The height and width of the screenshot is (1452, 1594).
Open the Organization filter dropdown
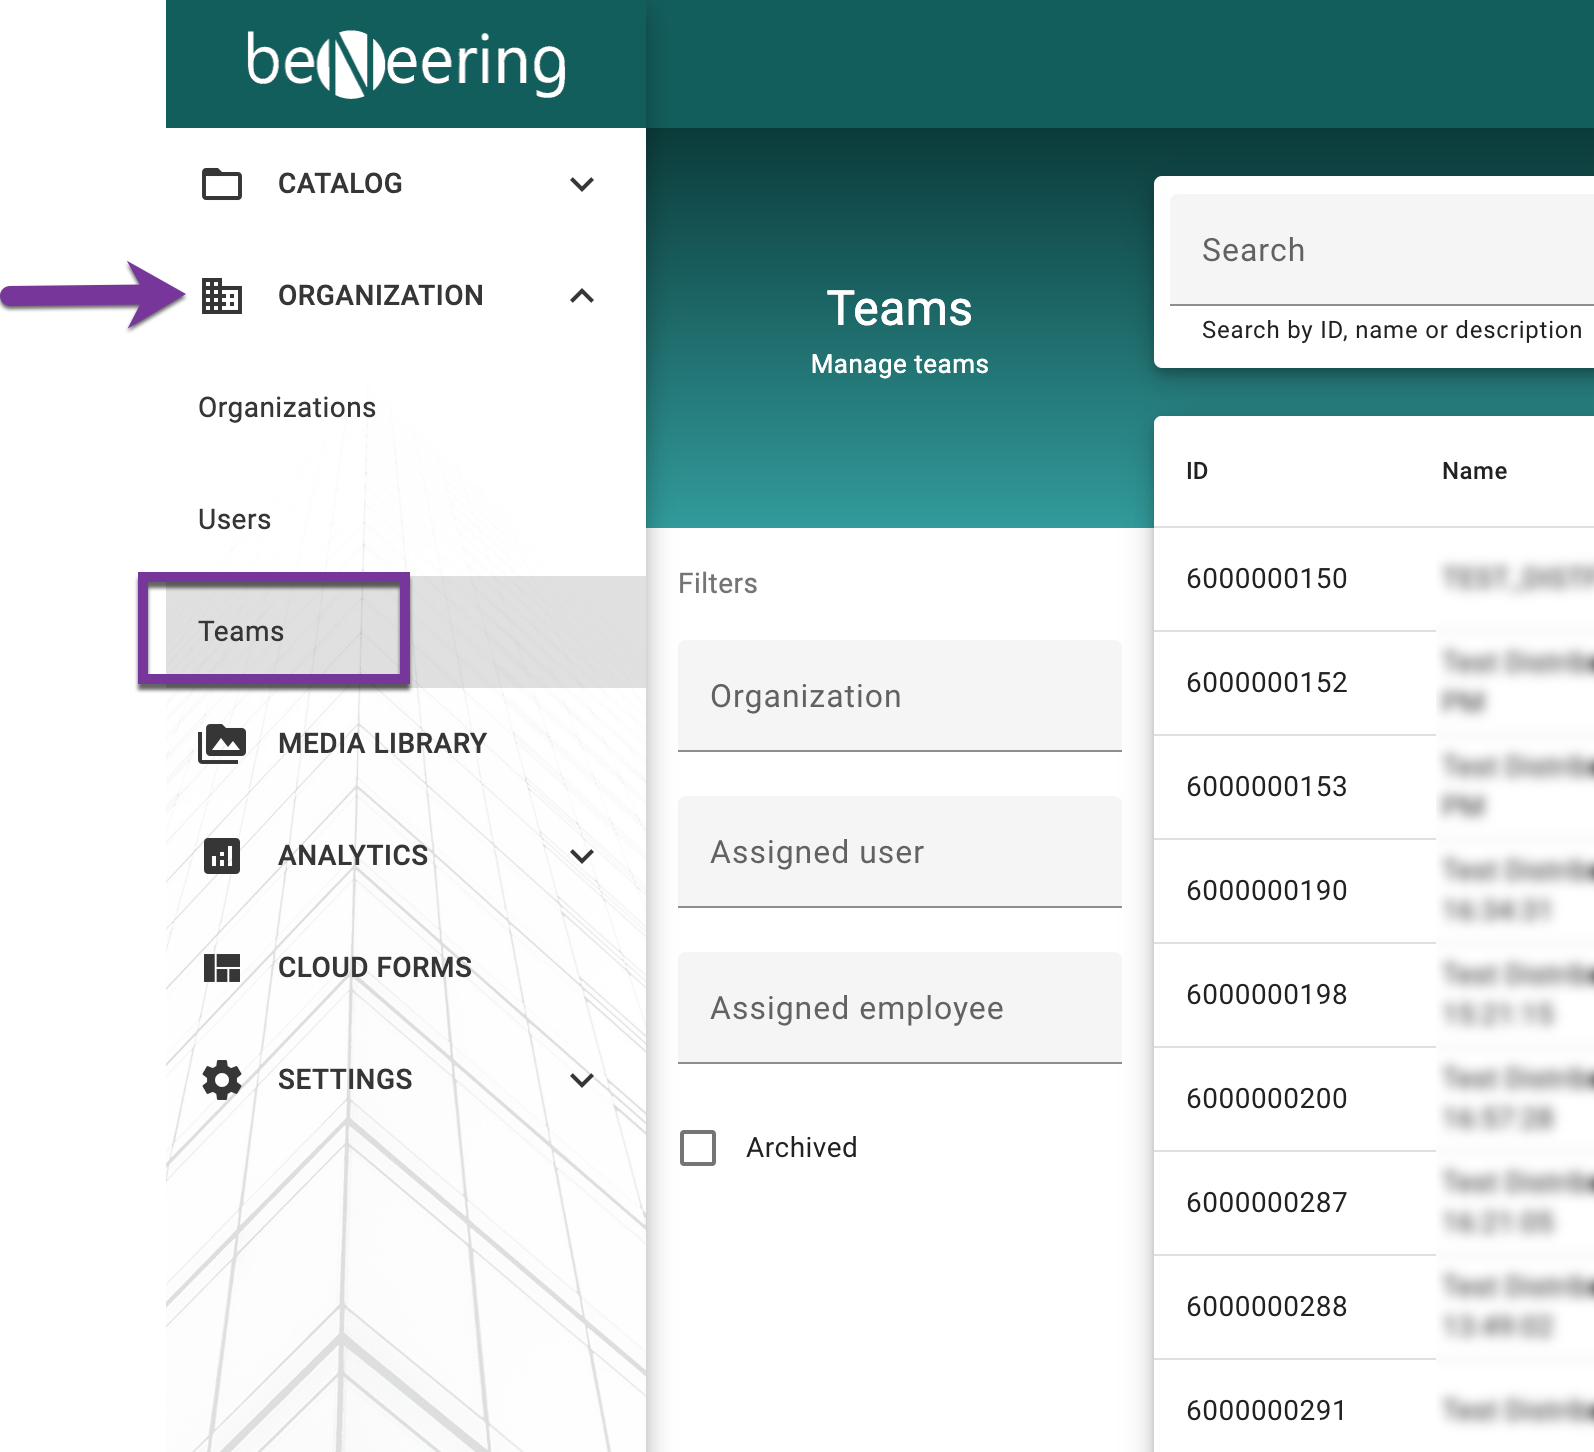pos(899,696)
